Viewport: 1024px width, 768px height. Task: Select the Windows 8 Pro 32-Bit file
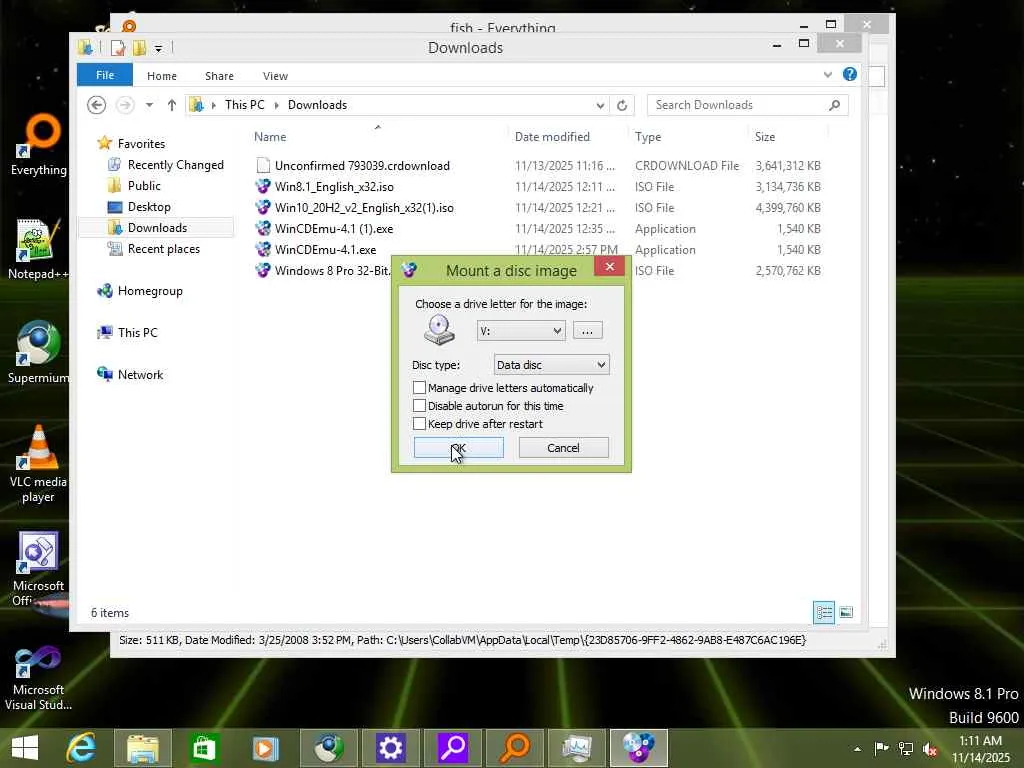pyautogui.click(x=332, y=270)
